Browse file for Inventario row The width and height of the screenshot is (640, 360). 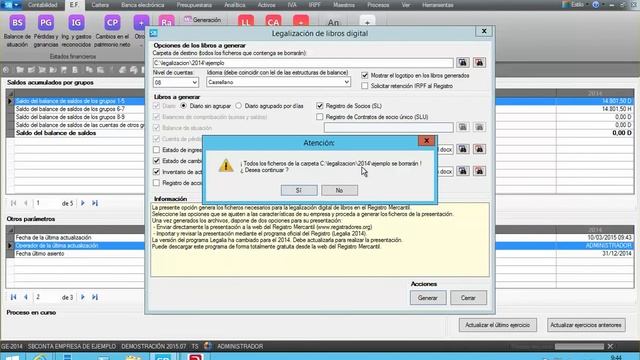click(462, 171)
